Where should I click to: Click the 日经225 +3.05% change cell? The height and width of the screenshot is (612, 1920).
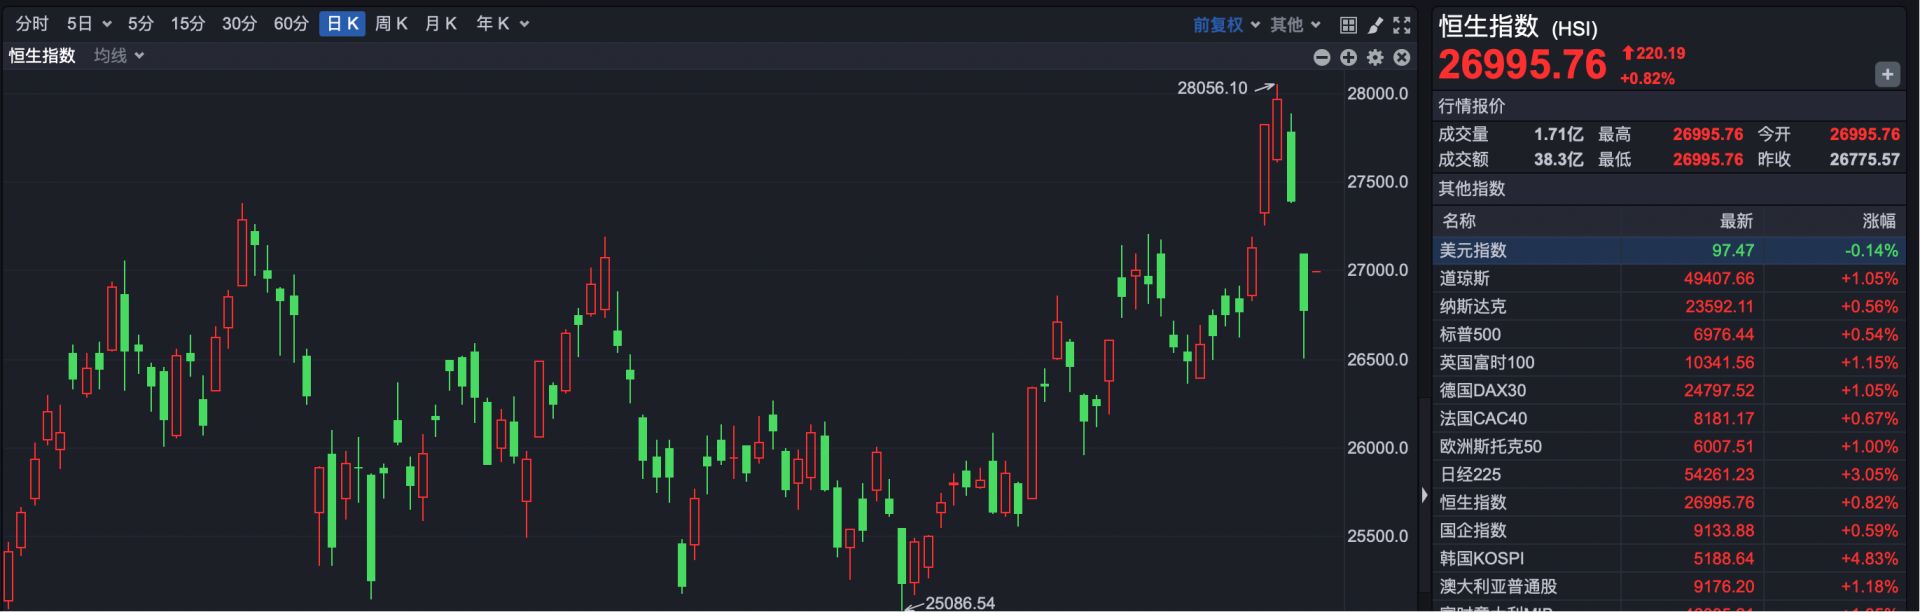1869,474
